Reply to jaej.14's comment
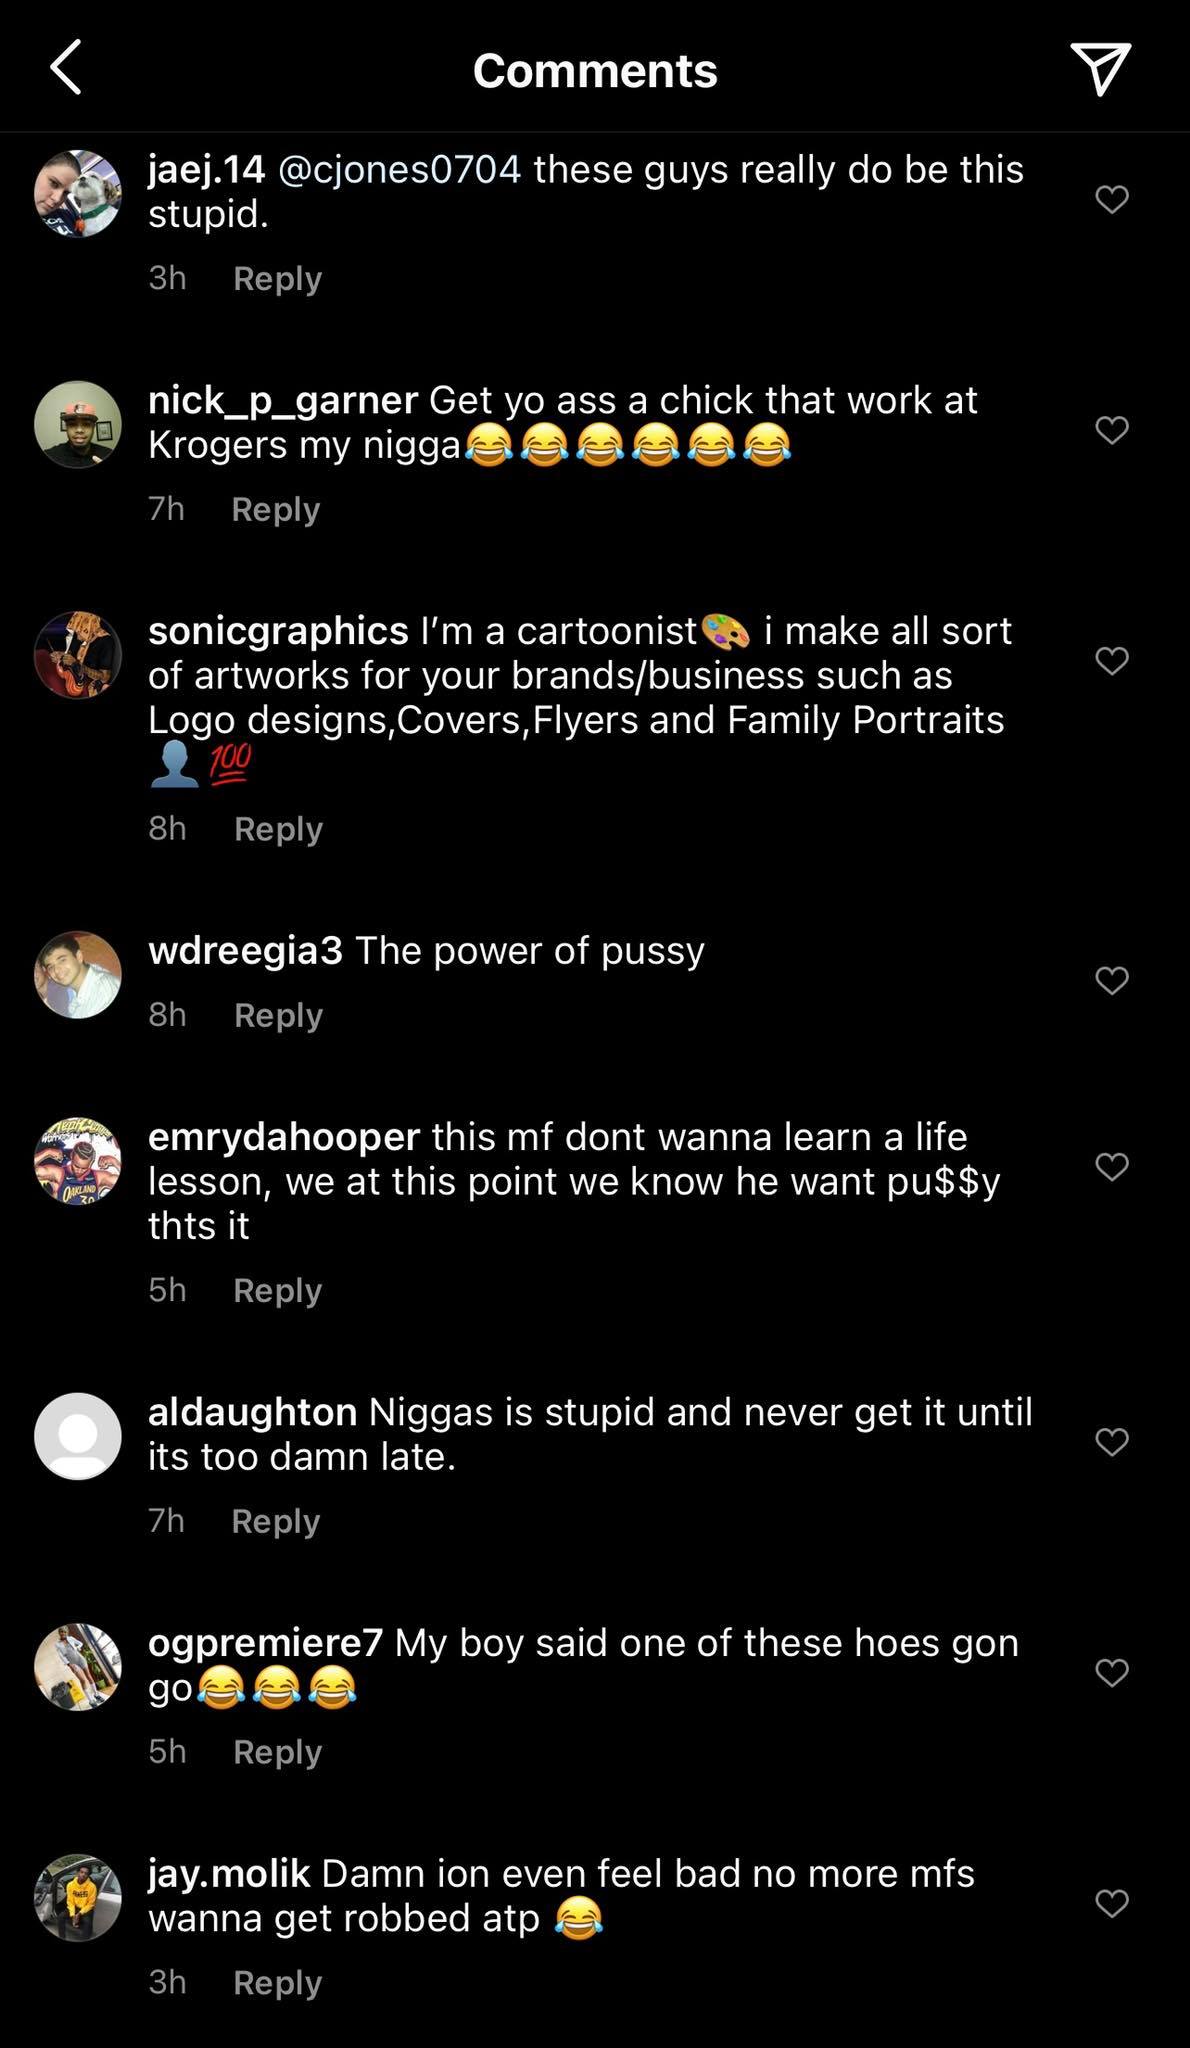 (x=277, y=278)
